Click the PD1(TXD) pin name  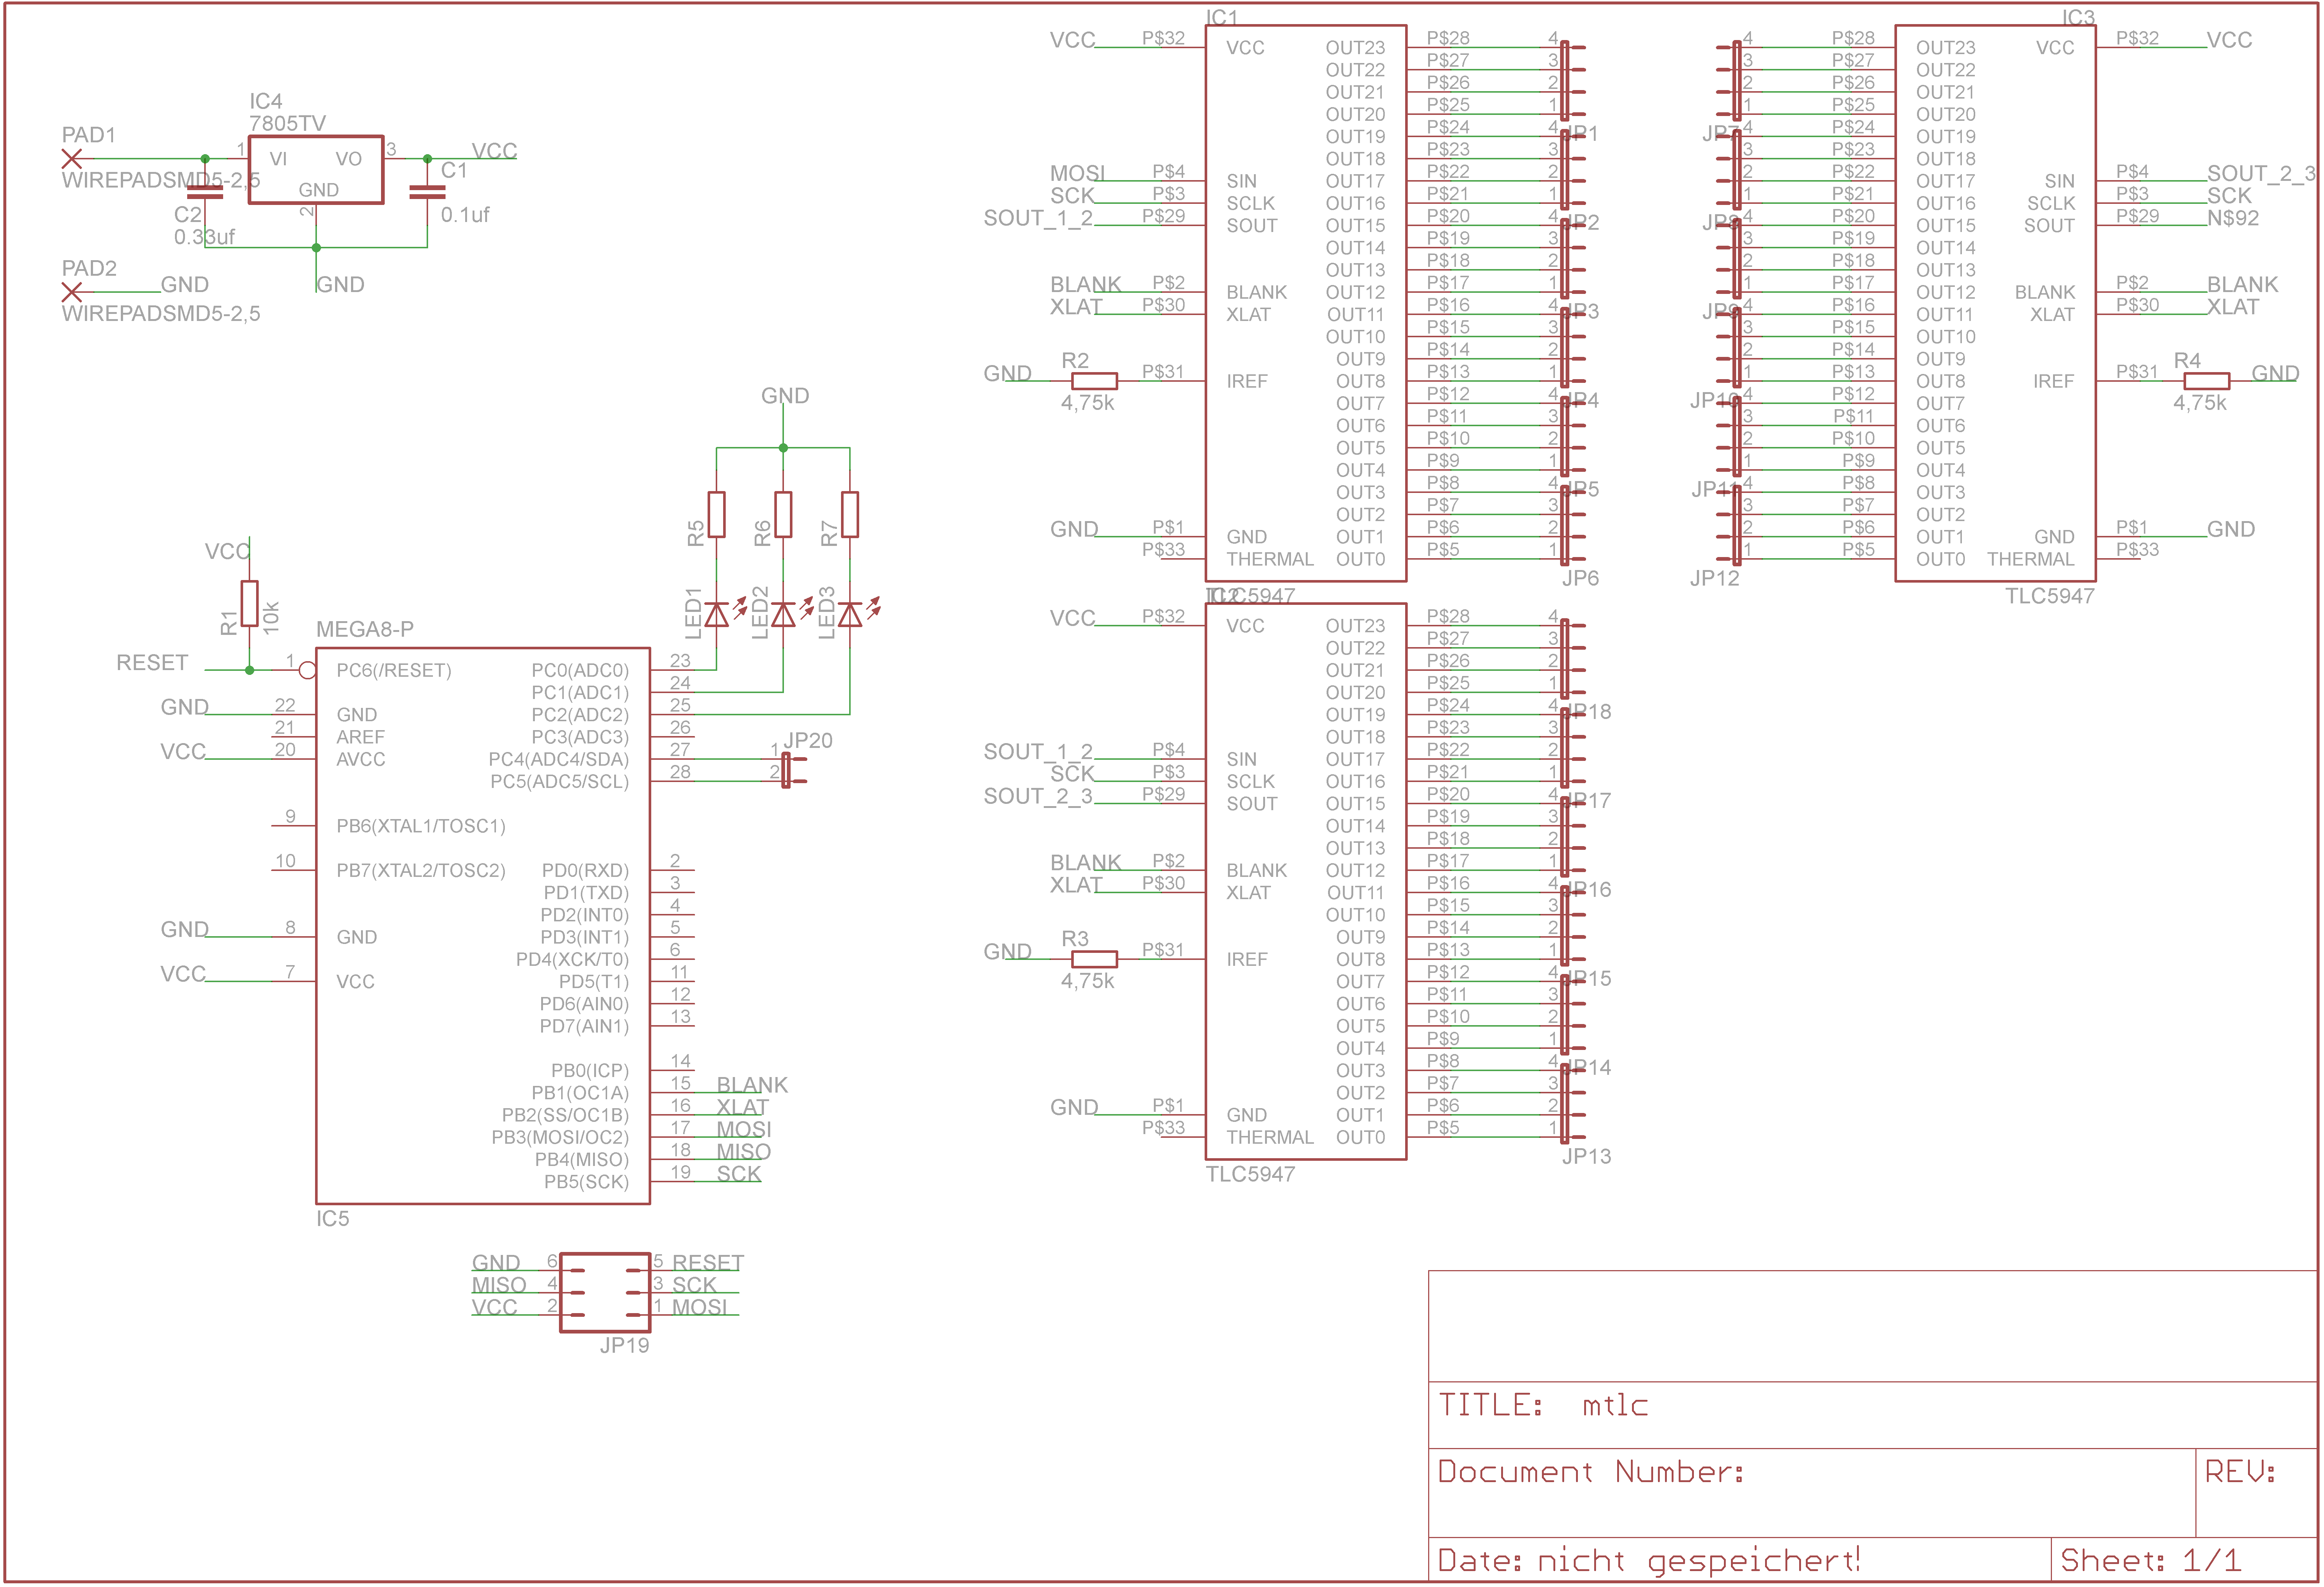587,892
